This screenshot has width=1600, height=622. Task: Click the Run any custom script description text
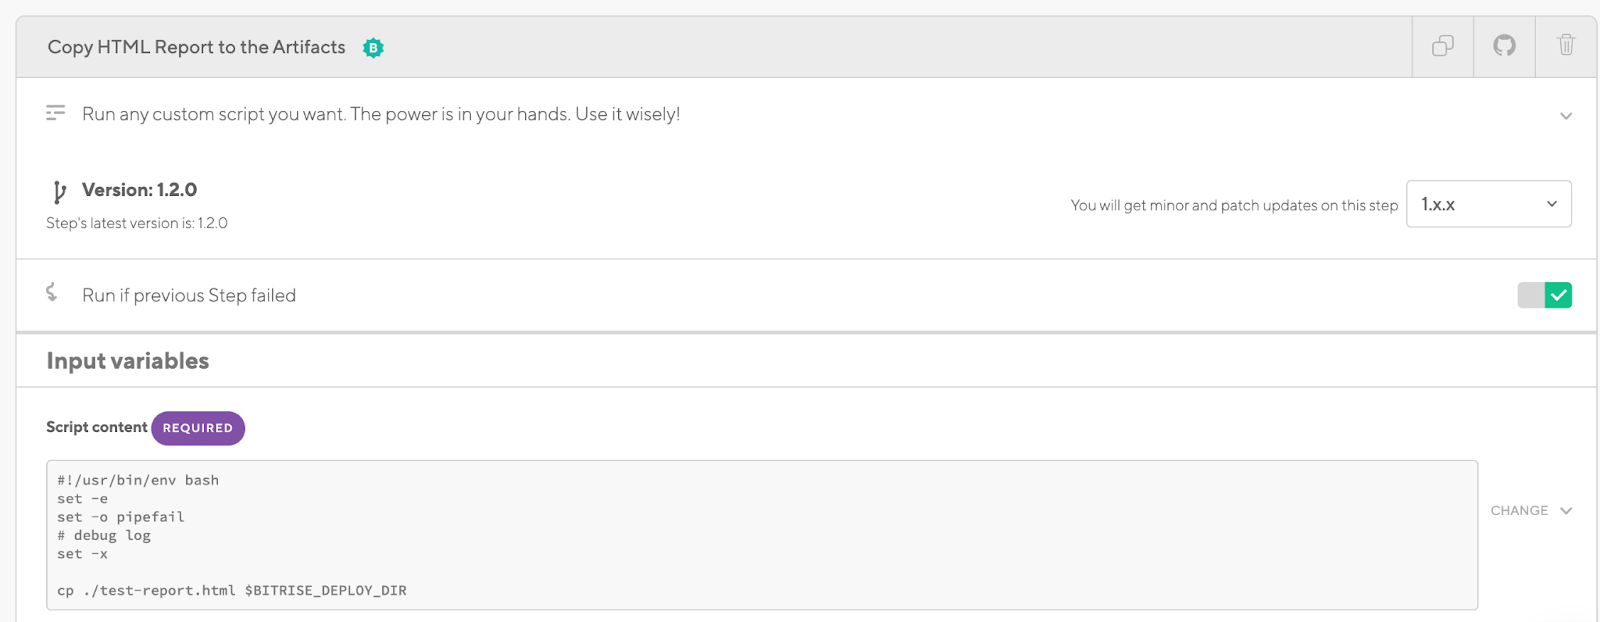(381, 114)
